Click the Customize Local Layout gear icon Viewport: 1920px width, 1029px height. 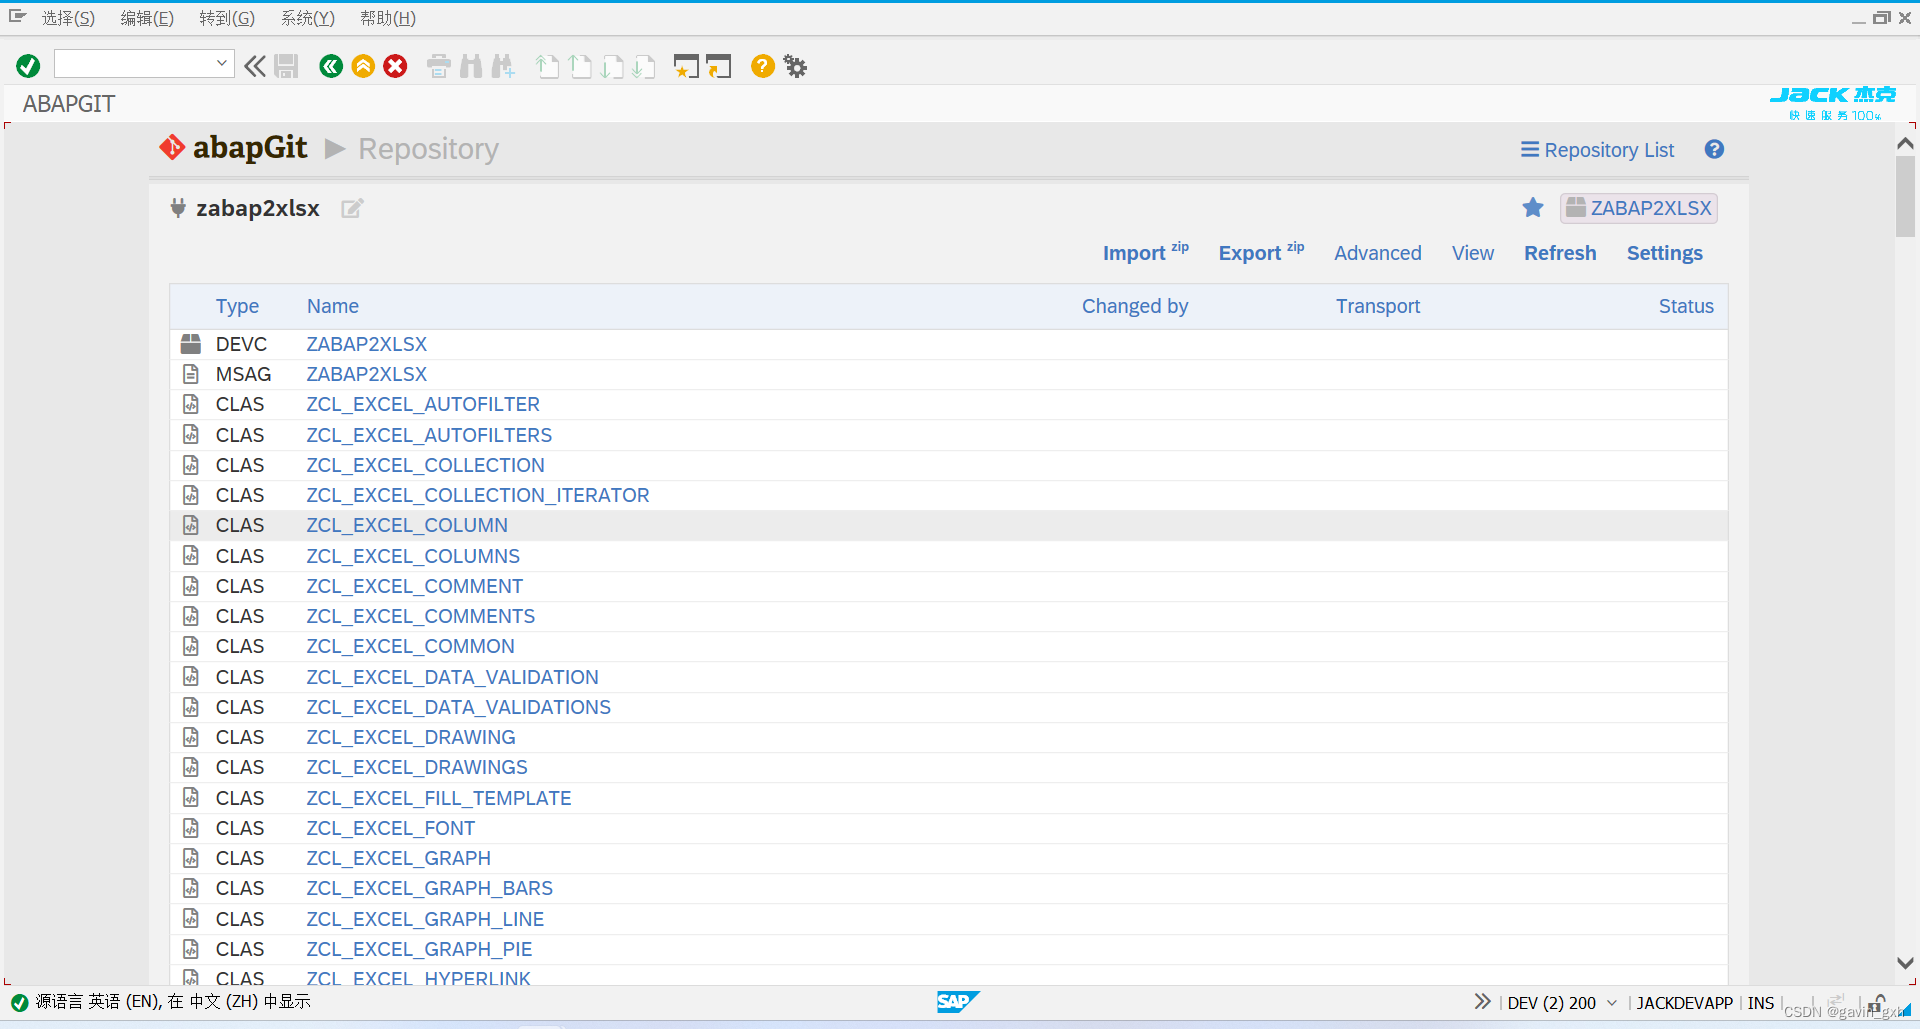794,65
